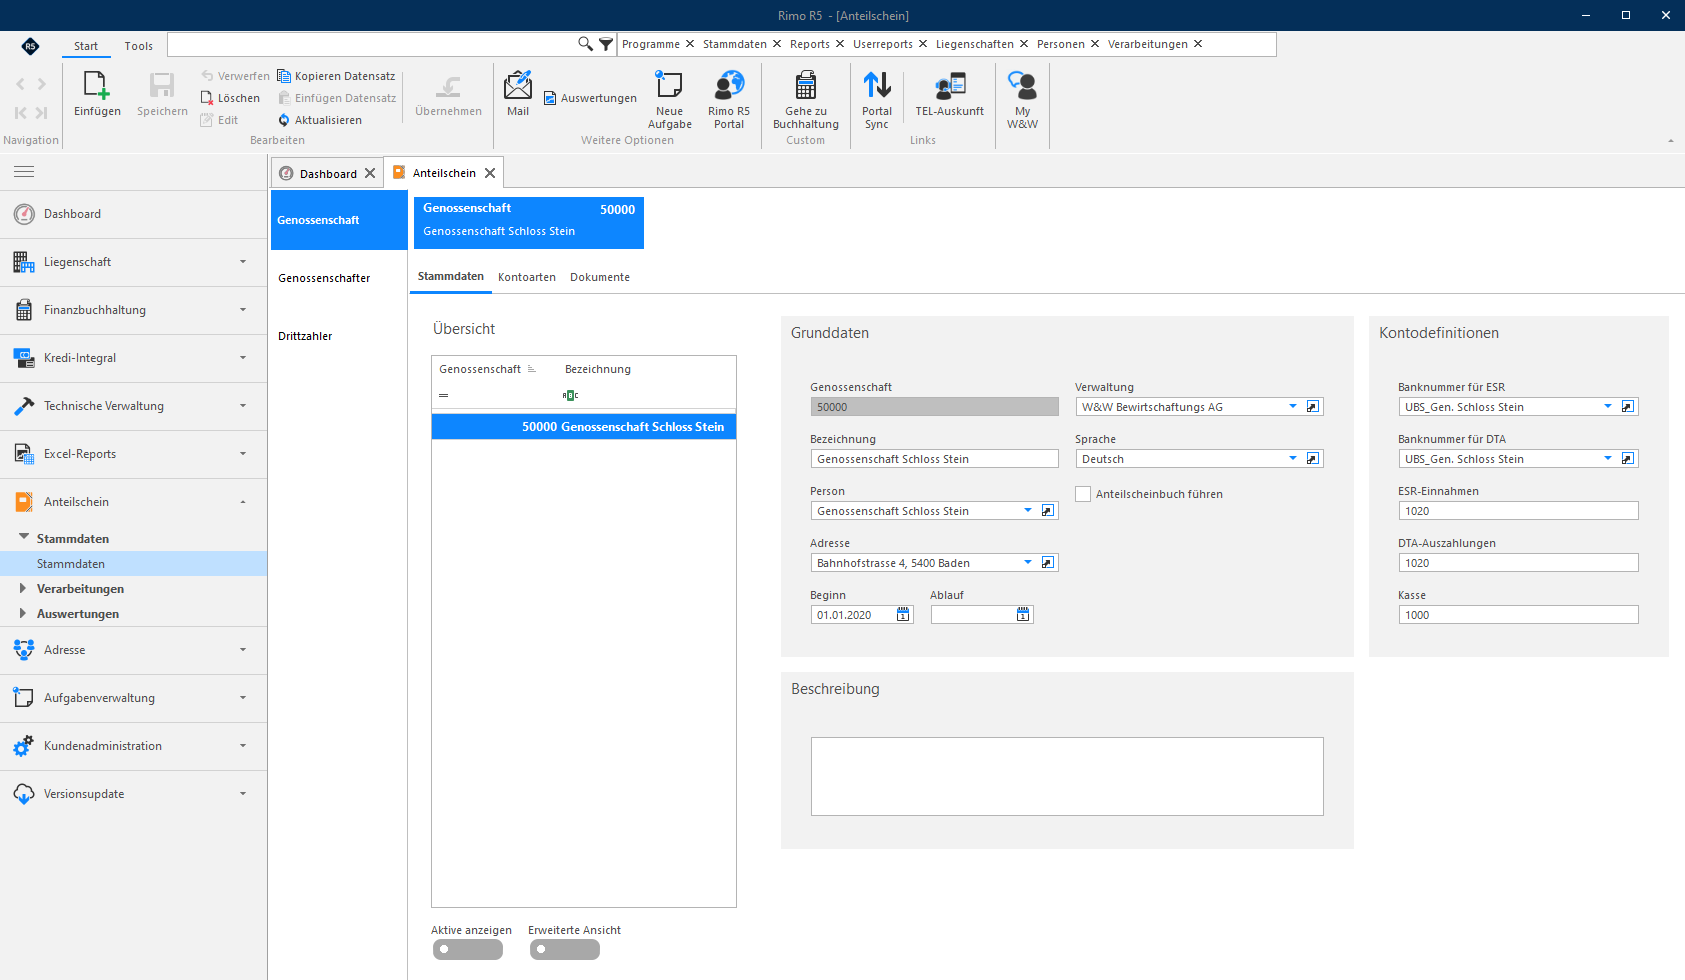The image size is (1685, 980).
Task: Switch to the Dokumente tab
Action: [600, 277]
